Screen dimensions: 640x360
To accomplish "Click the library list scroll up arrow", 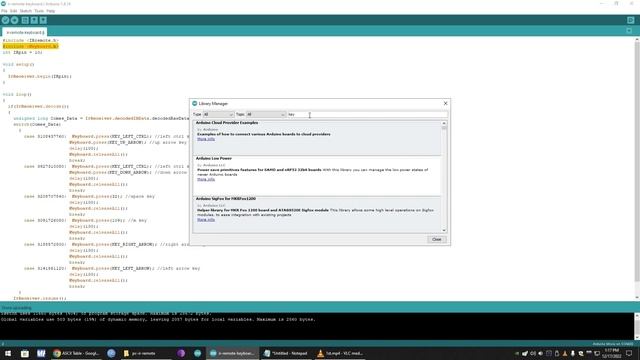I will (x=444, y=123).
